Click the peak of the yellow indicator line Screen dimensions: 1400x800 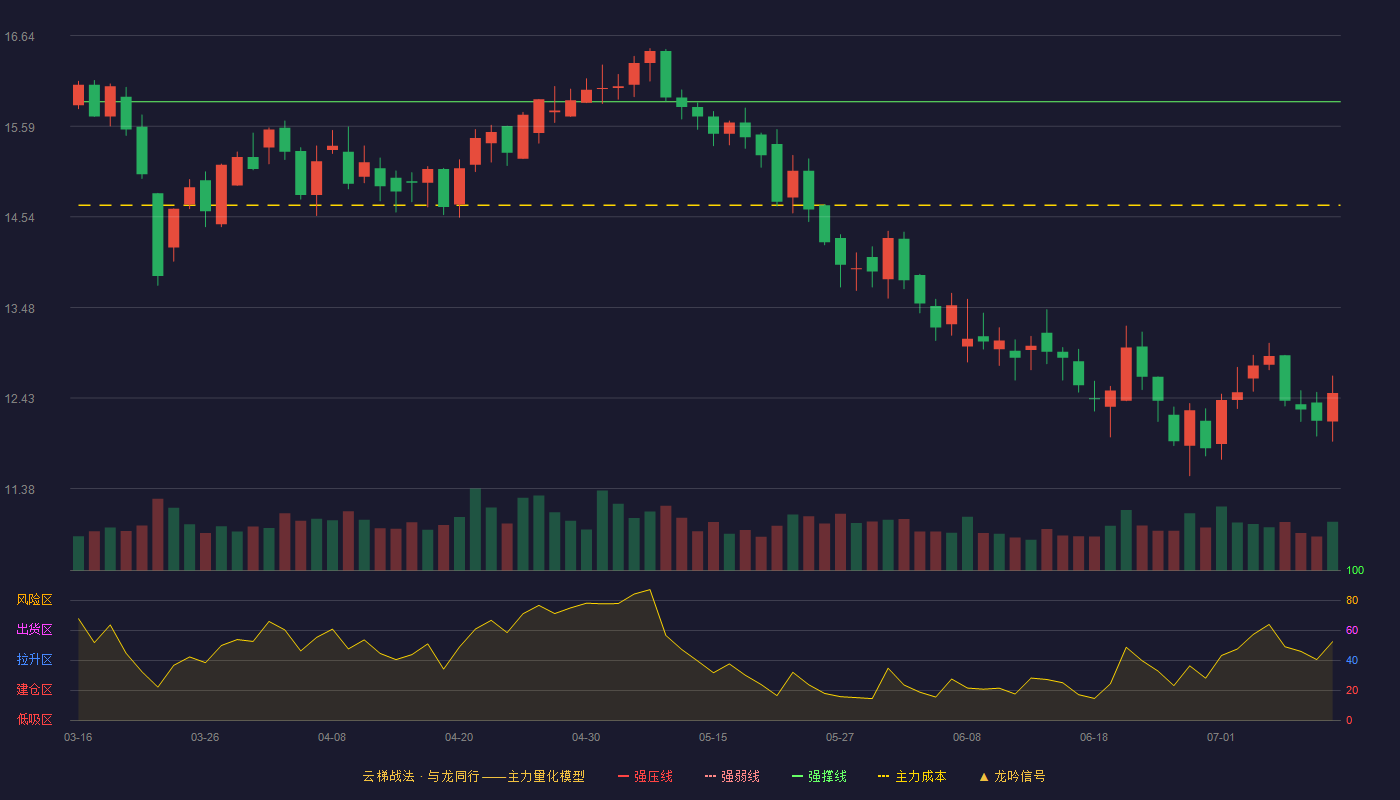pos(650,590)
